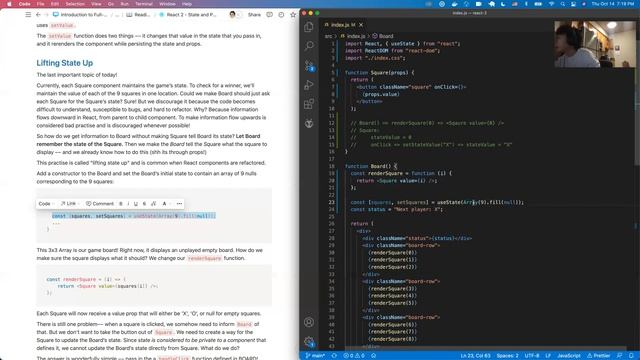Go back with the Notion back arrow
640x360 pixels.
38,15
